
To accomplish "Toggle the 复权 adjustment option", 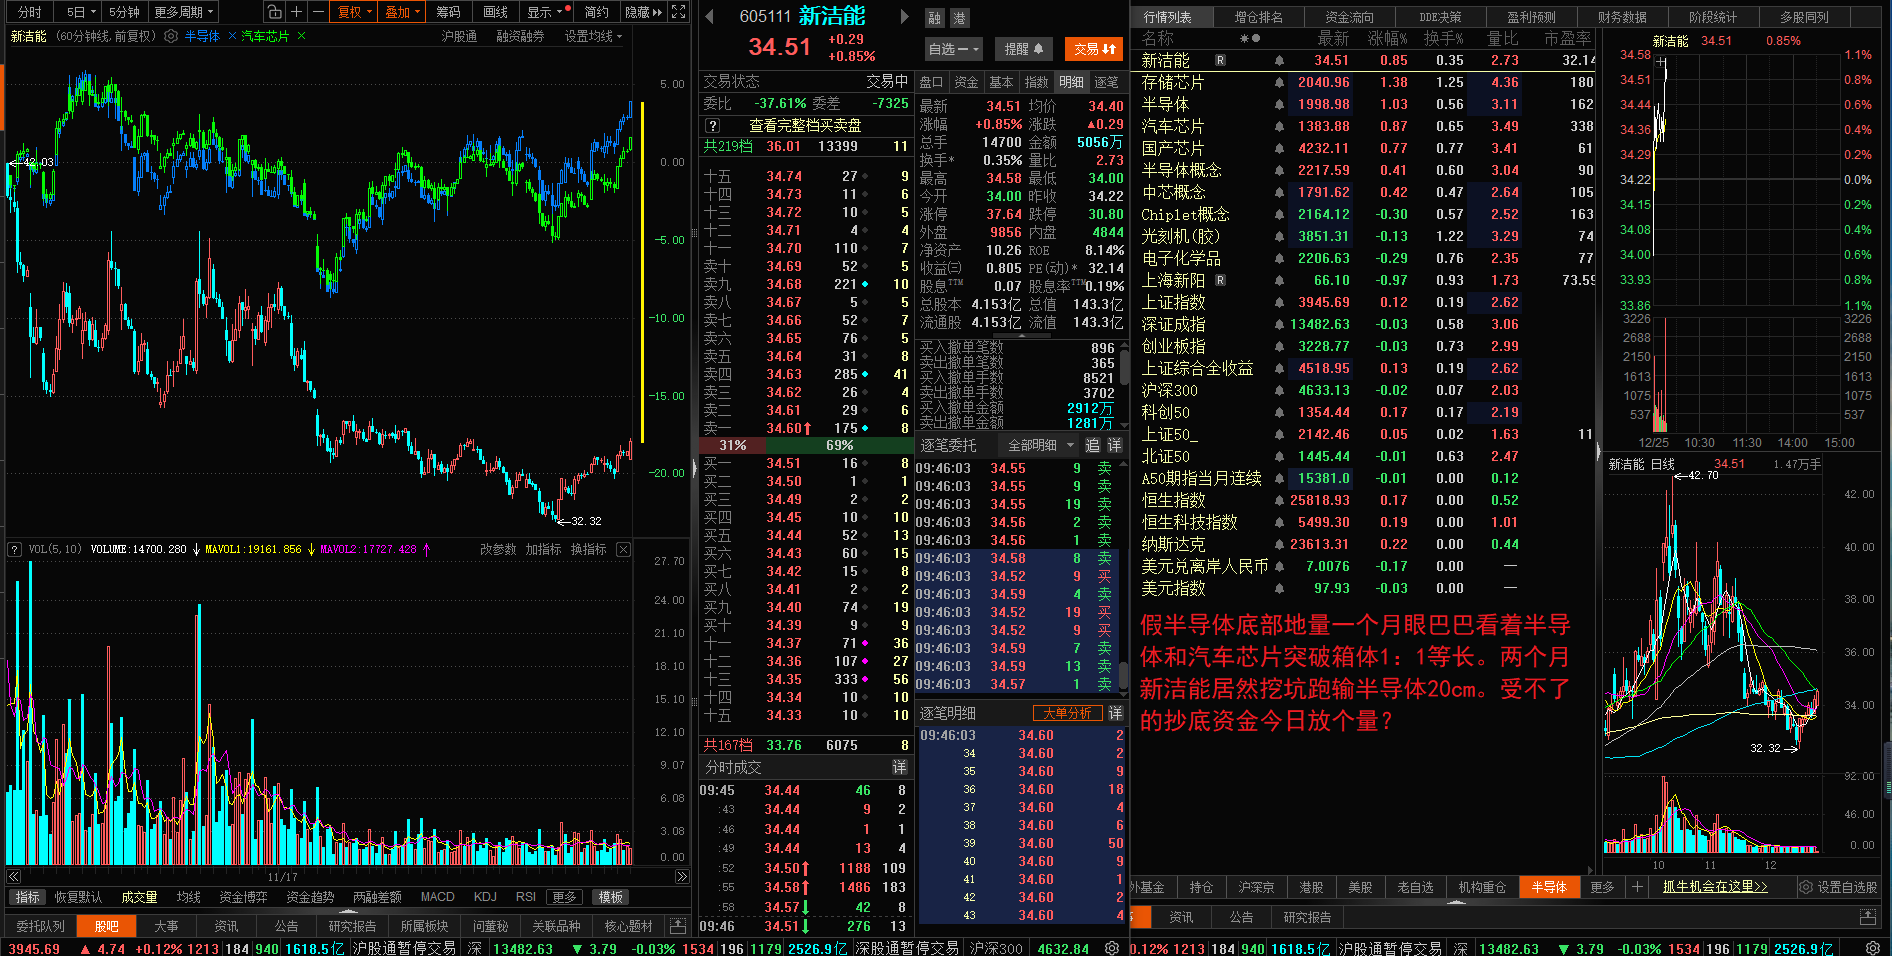I will pos(355,12).
